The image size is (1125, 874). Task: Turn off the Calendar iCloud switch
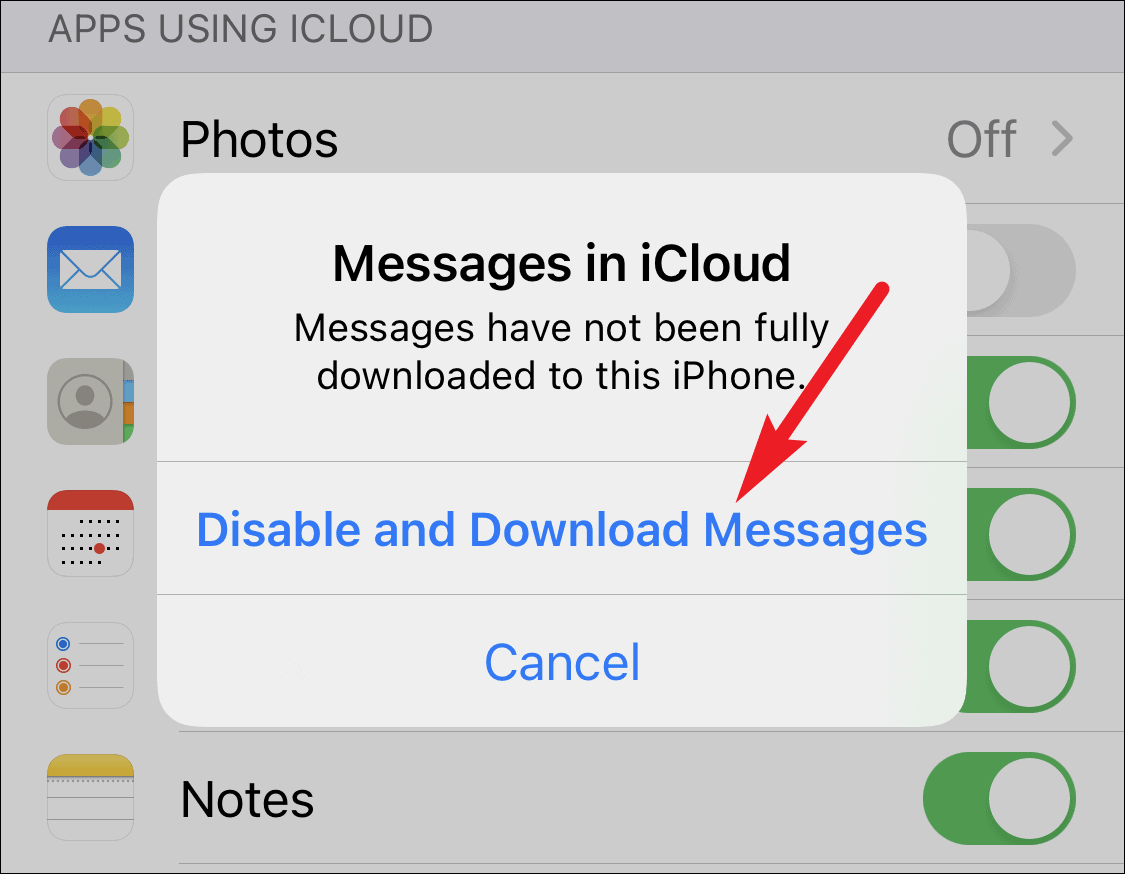[x=1020, y=535]
